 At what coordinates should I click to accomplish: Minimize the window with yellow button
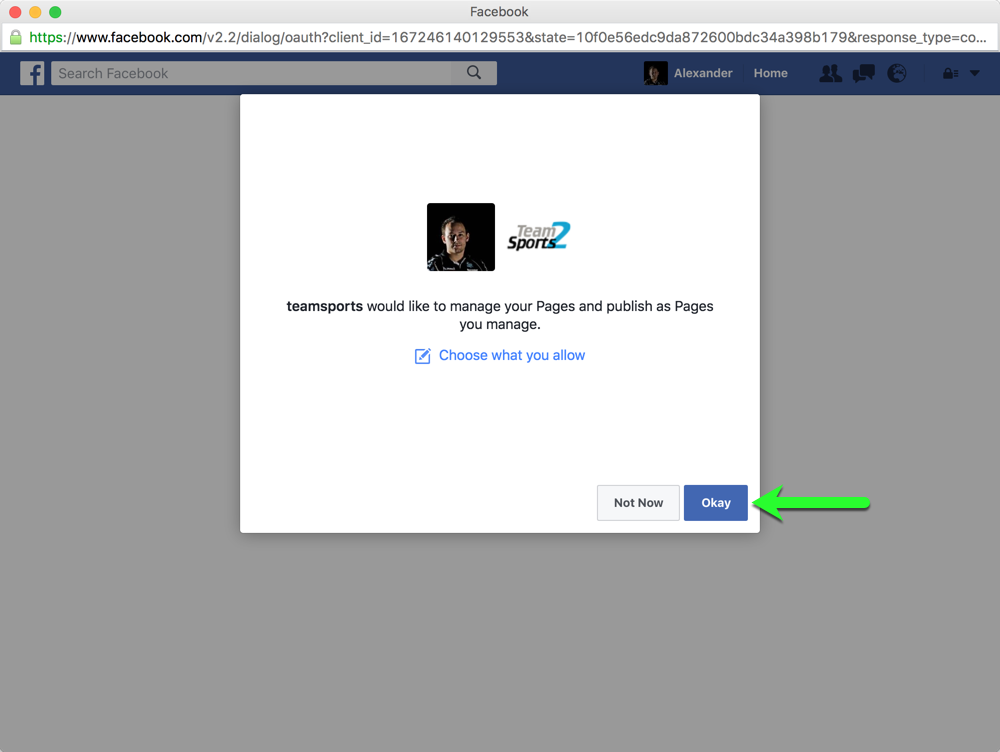[35, 12]
